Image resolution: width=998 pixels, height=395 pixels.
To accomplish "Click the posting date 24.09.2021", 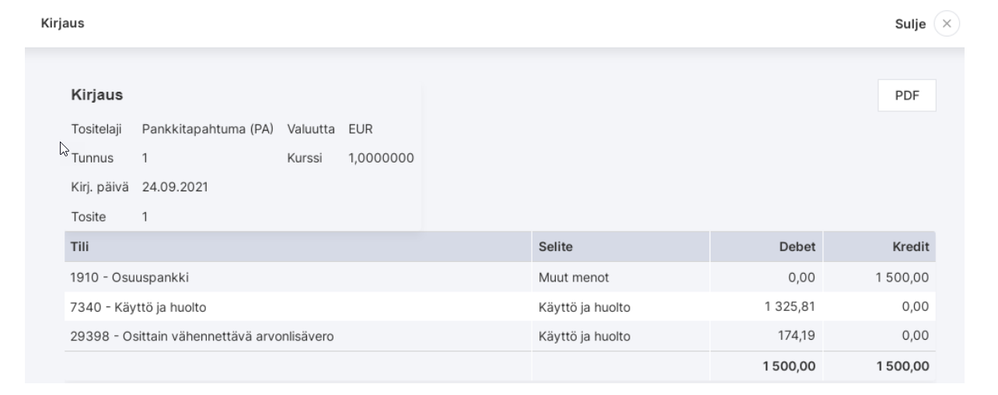I will pyautogui.click(x=175, y=187).
